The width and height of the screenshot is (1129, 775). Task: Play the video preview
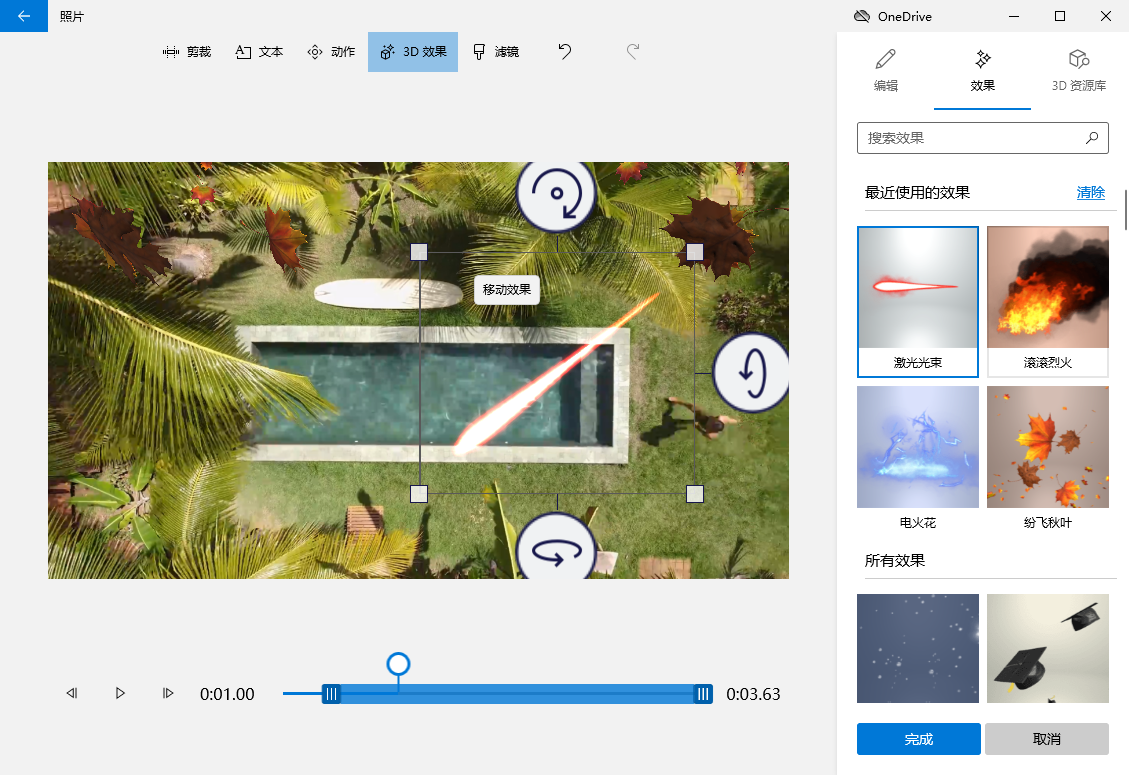click(120, 693)
